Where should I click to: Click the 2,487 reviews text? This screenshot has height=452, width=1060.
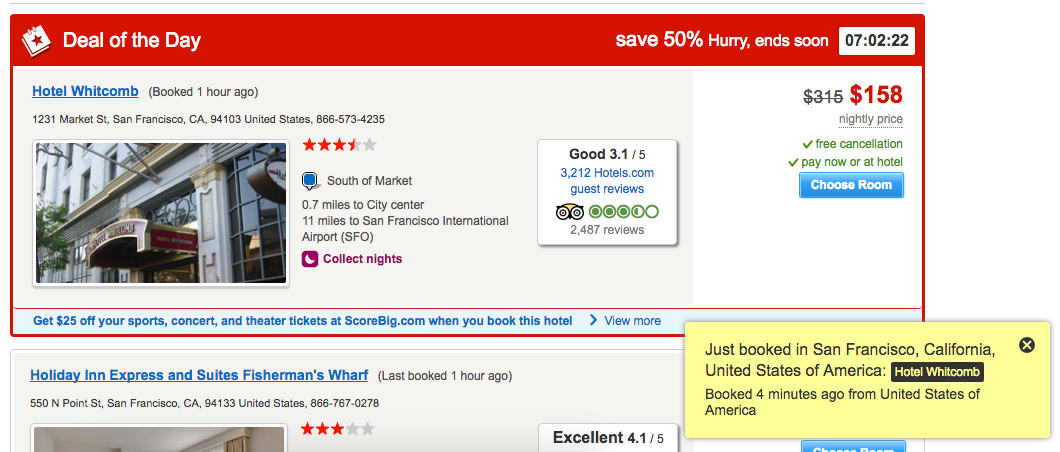(607, 230)
